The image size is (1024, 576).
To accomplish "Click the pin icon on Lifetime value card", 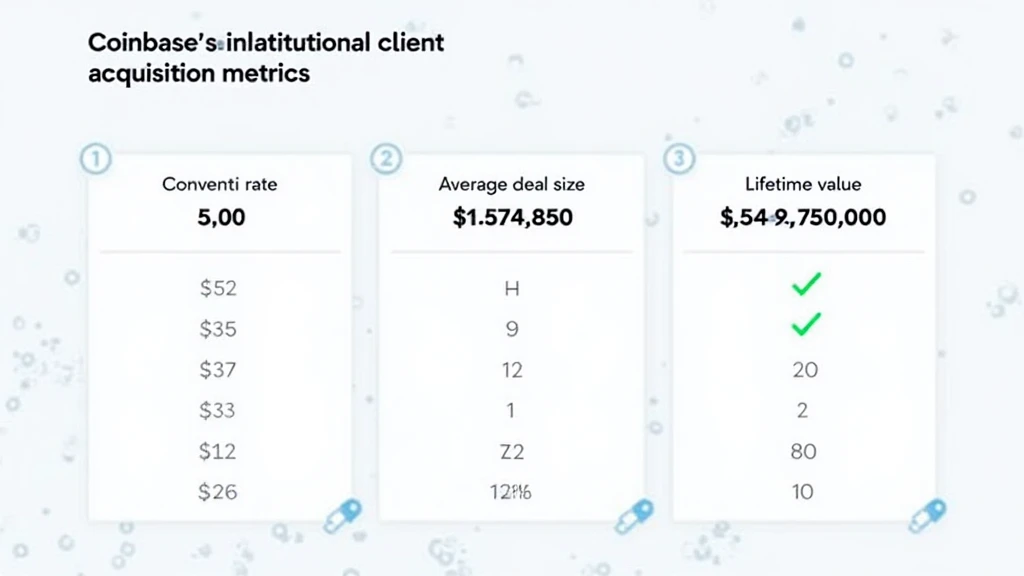I will [927, 516].
